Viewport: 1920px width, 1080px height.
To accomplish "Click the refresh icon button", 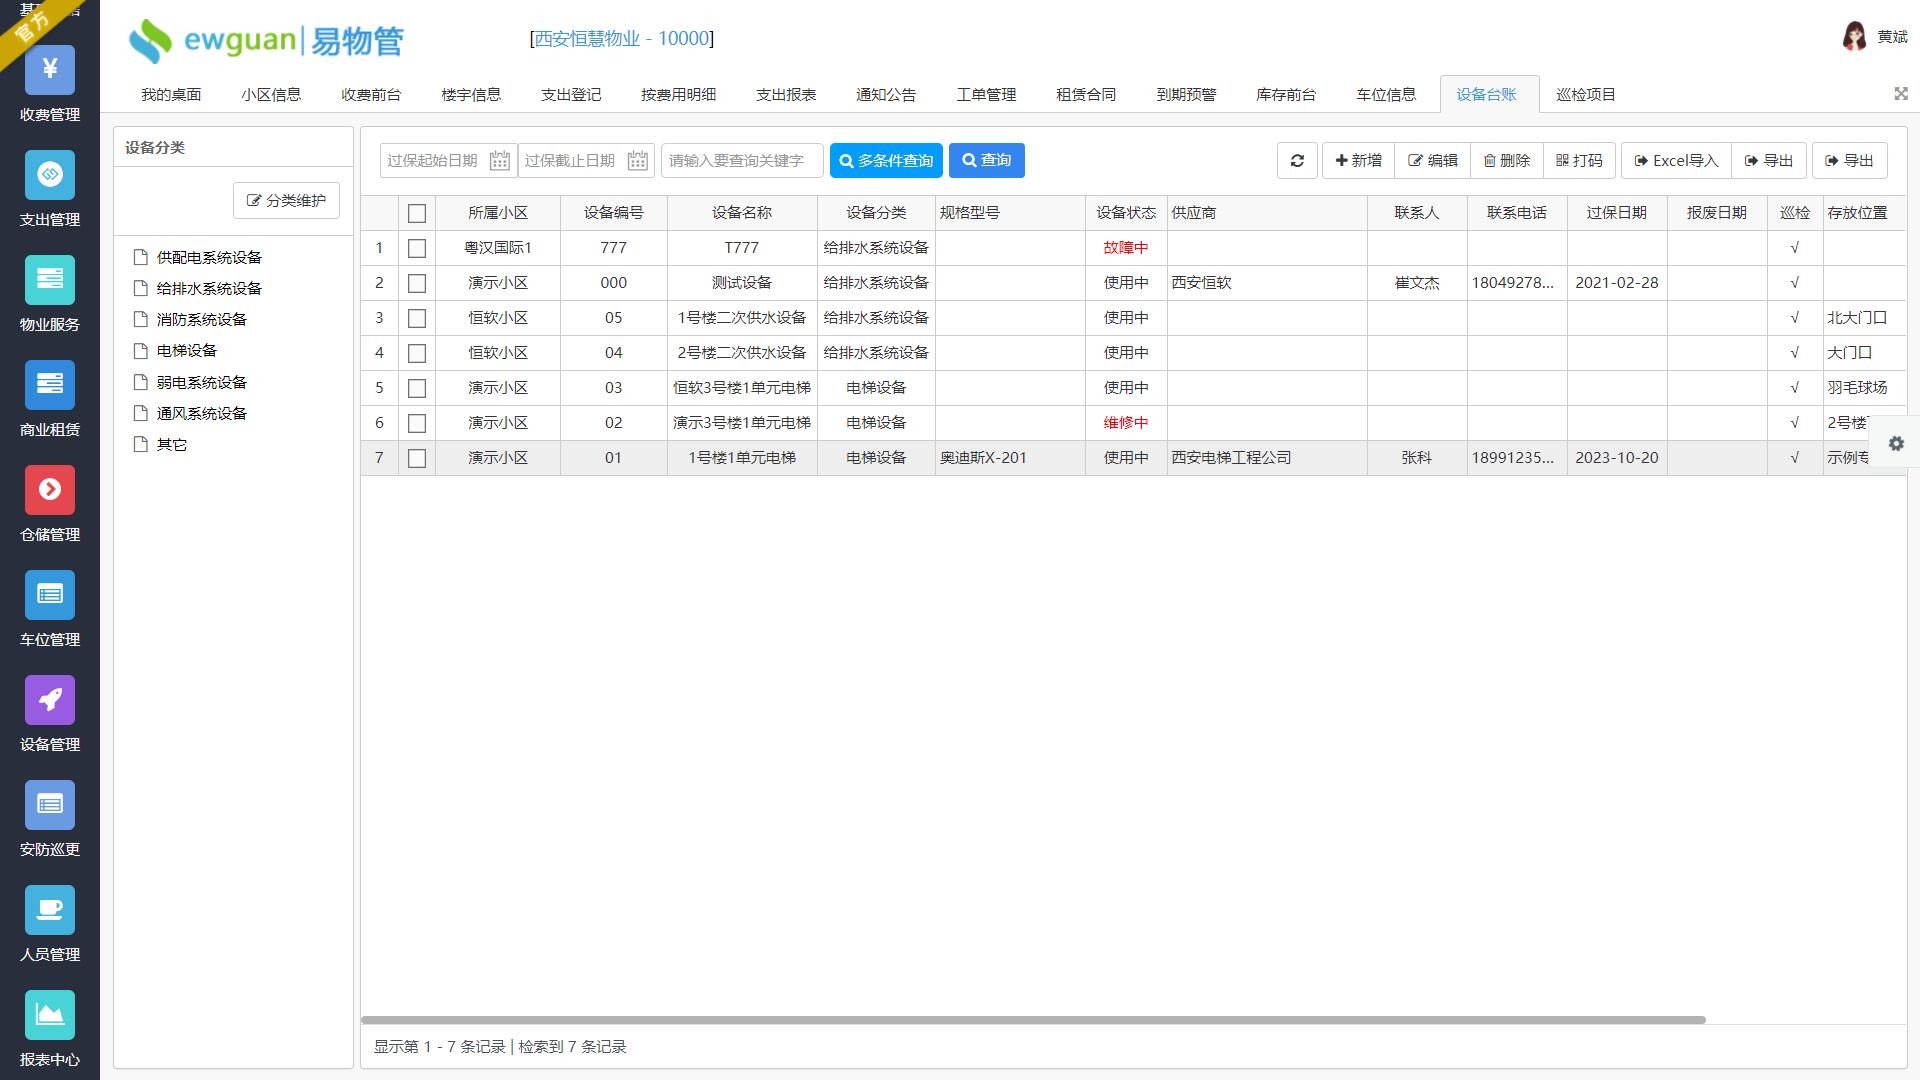I will [1297, 161].
